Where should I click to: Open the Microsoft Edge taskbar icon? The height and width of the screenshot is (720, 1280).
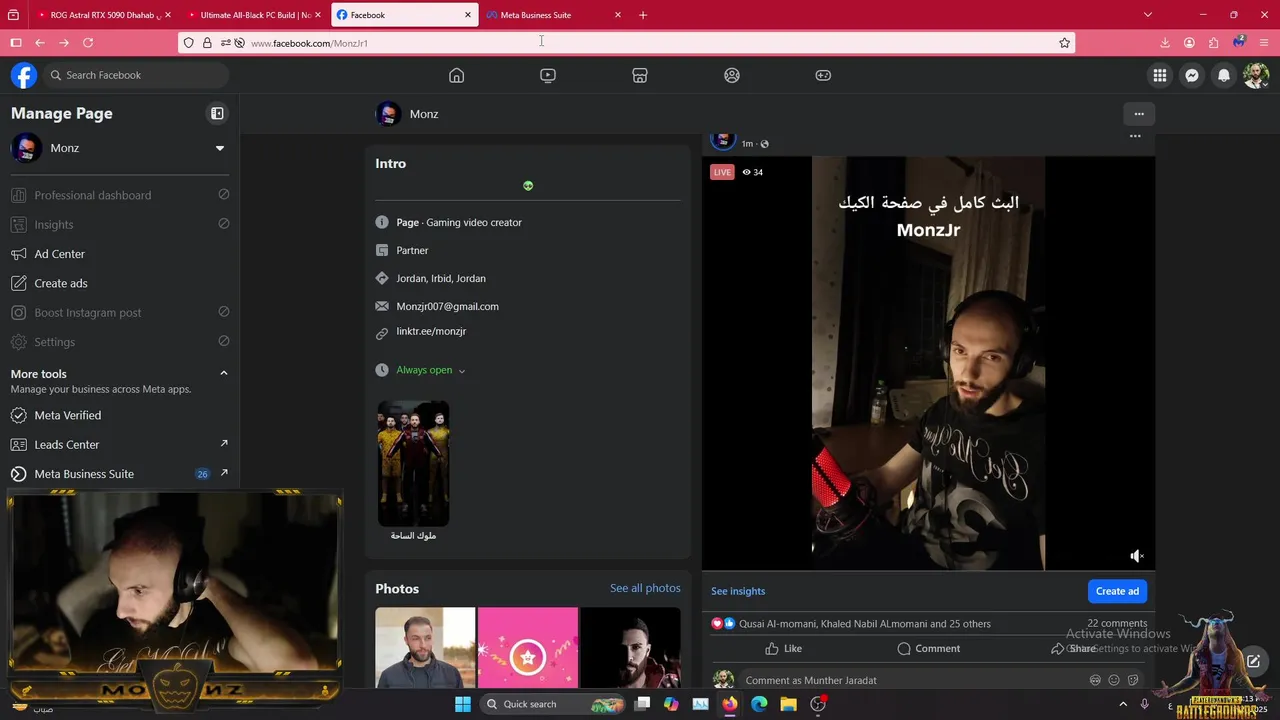(x=759, y=704)
